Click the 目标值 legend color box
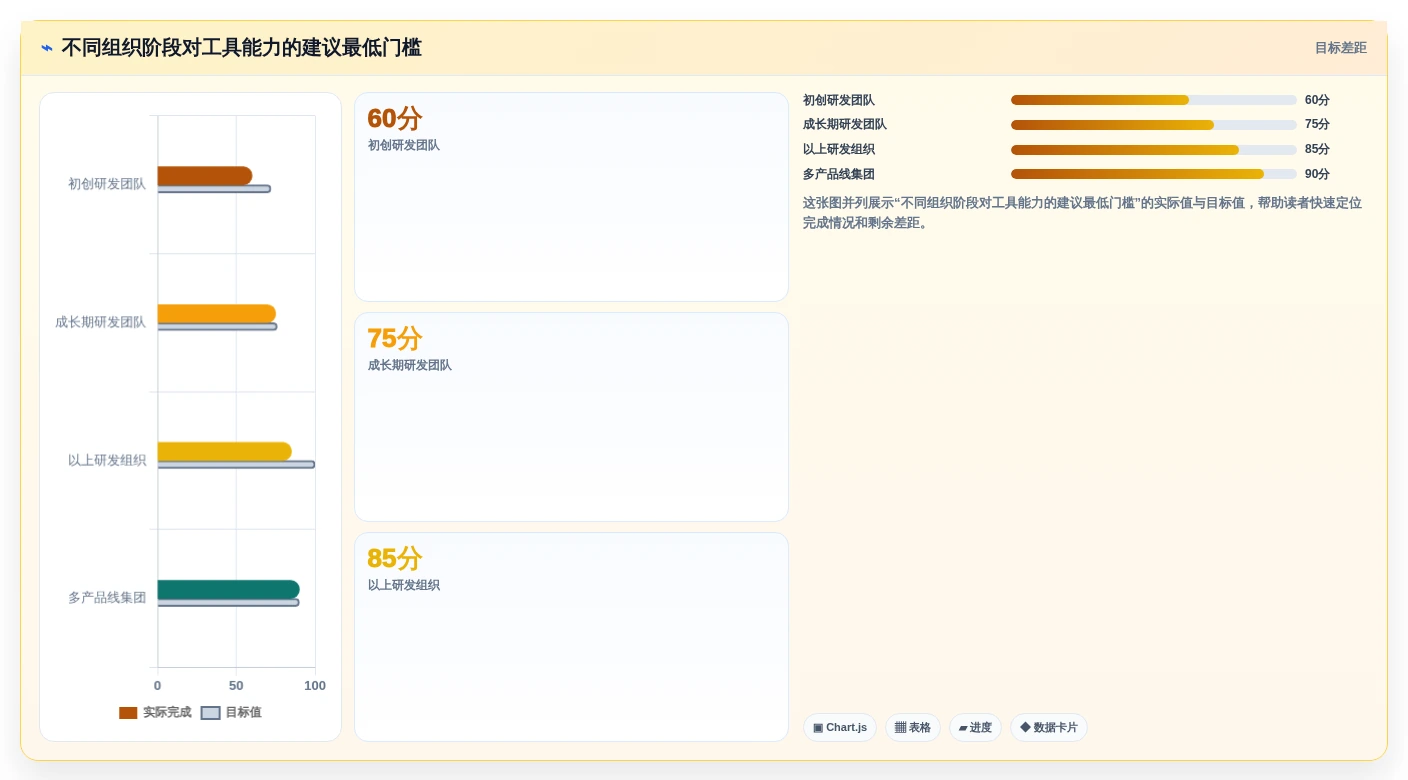The height and width of the screenshot is (780, 1408). tap(210, 713)
